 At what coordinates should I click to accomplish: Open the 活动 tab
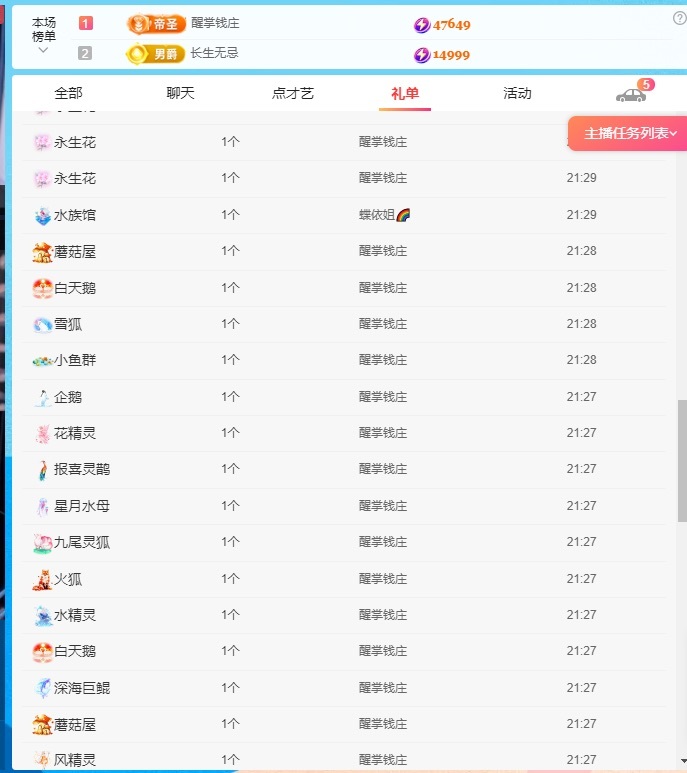coord(517,93)
